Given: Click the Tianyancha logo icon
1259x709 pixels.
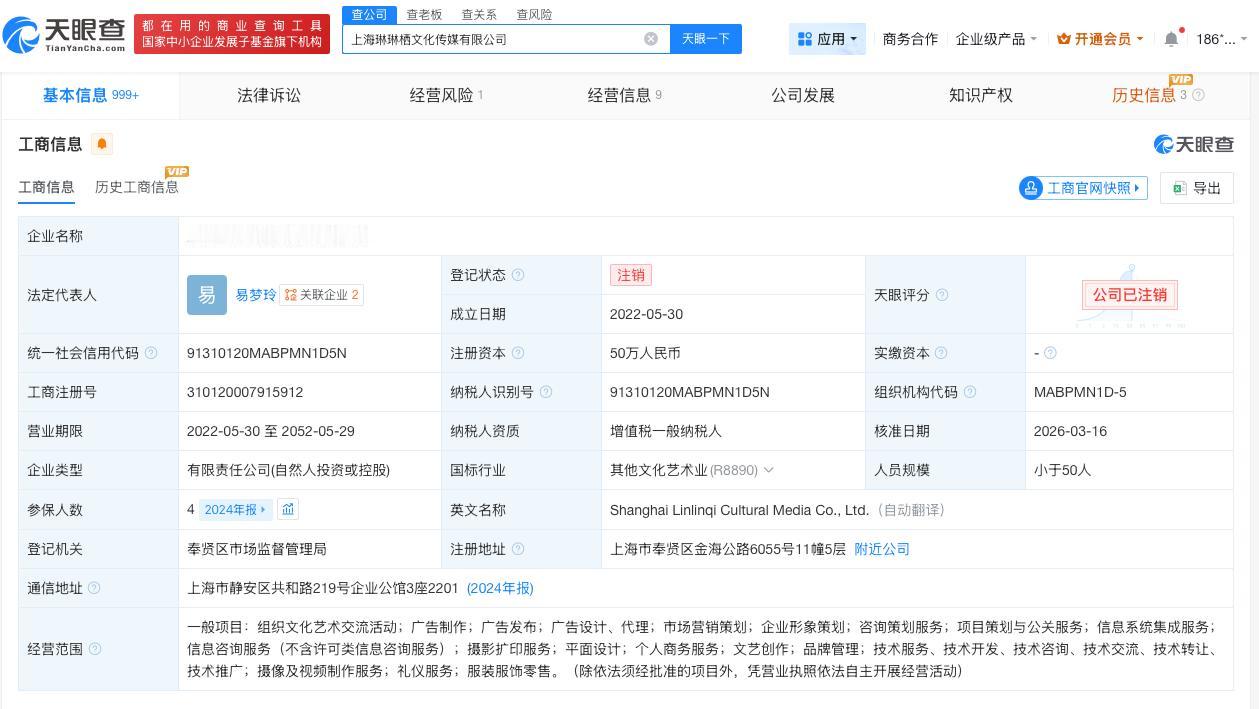Looking at the screenshot, I should pyautogui.click(x=22, y=33).
